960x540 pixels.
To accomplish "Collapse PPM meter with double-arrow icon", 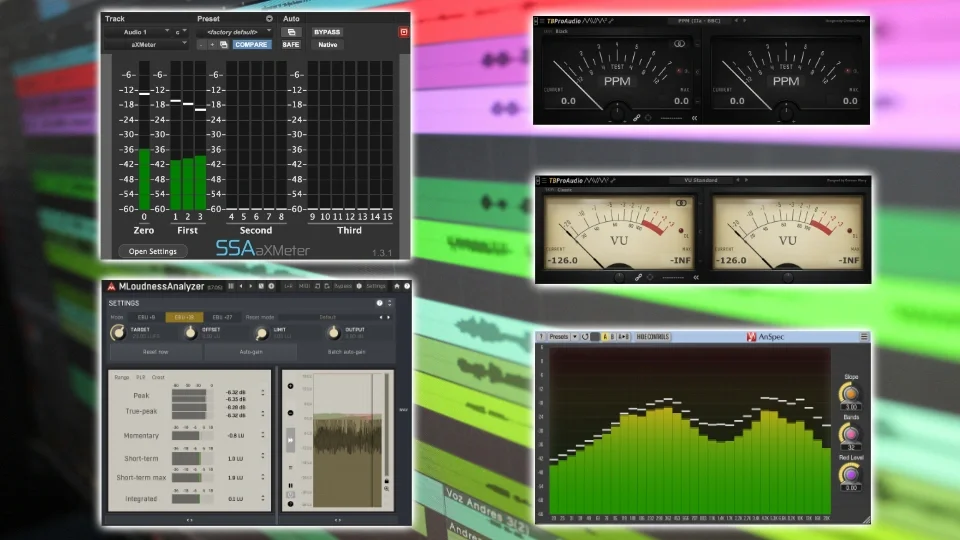I will pyautogui.click(x=694, y=118).
